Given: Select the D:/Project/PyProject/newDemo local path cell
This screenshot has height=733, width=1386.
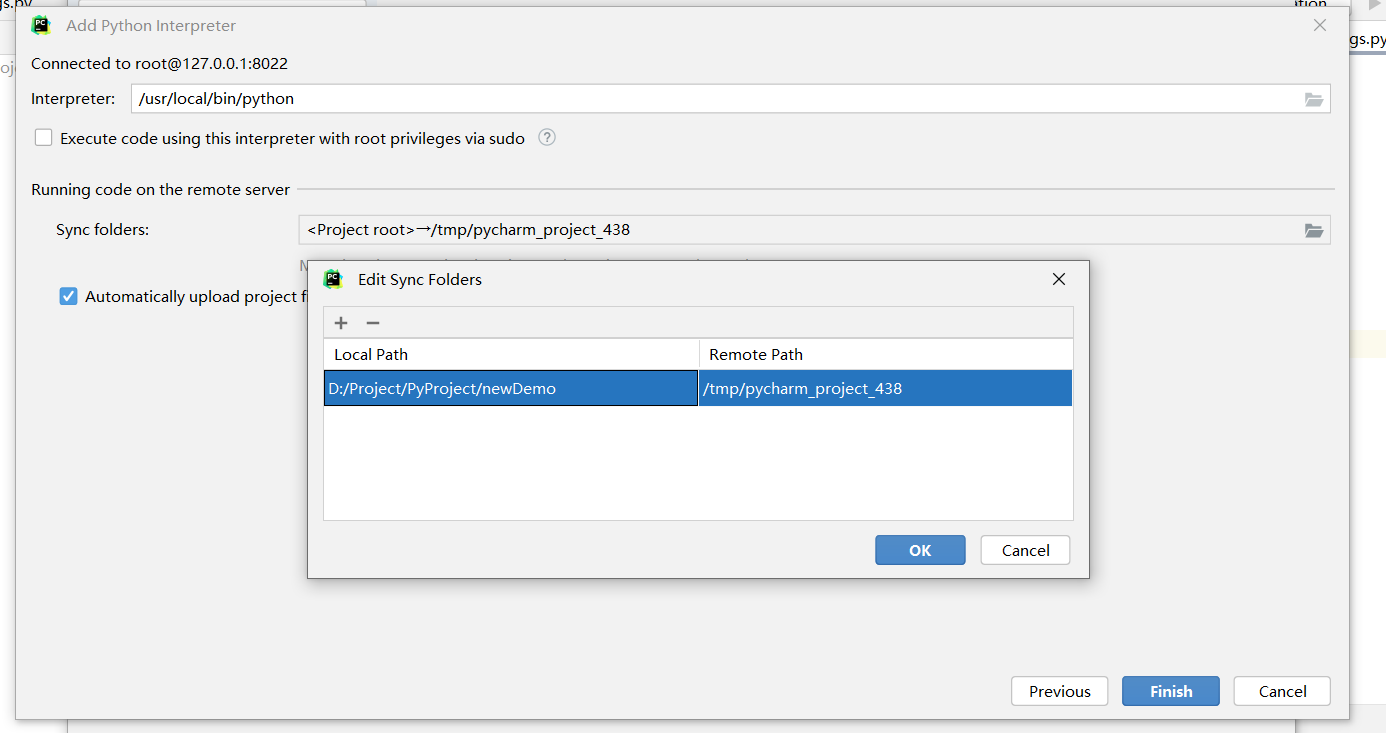Looking at the screenshot, I should click(510, 389).
